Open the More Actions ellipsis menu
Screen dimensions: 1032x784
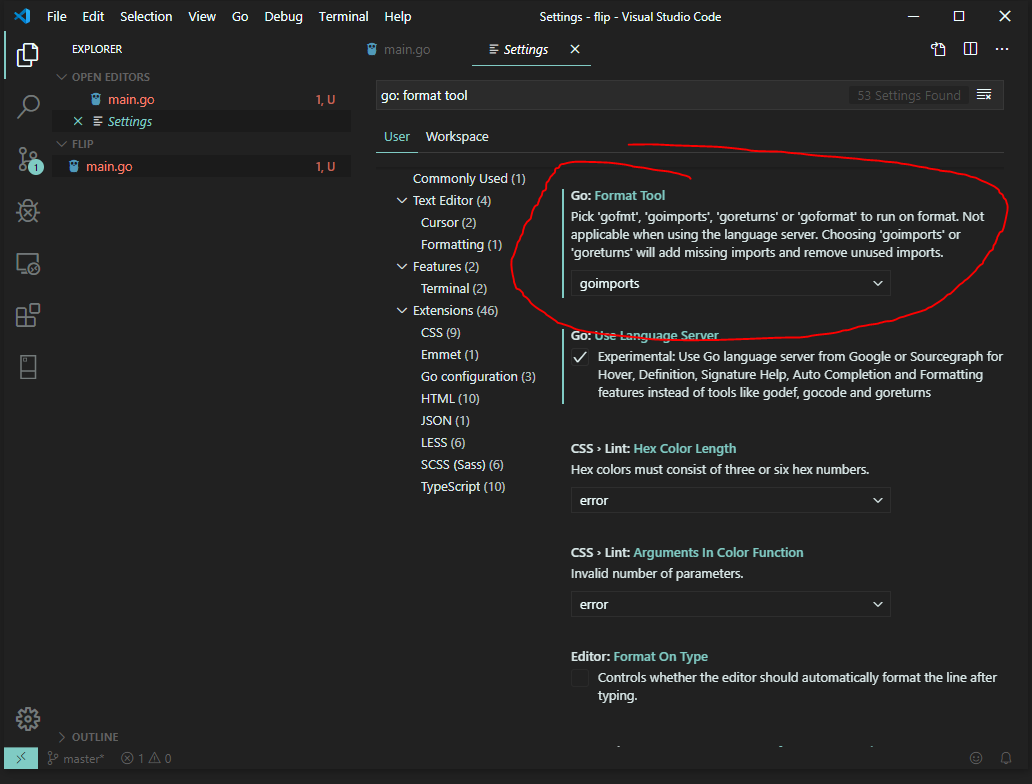tap(1002, 49)
